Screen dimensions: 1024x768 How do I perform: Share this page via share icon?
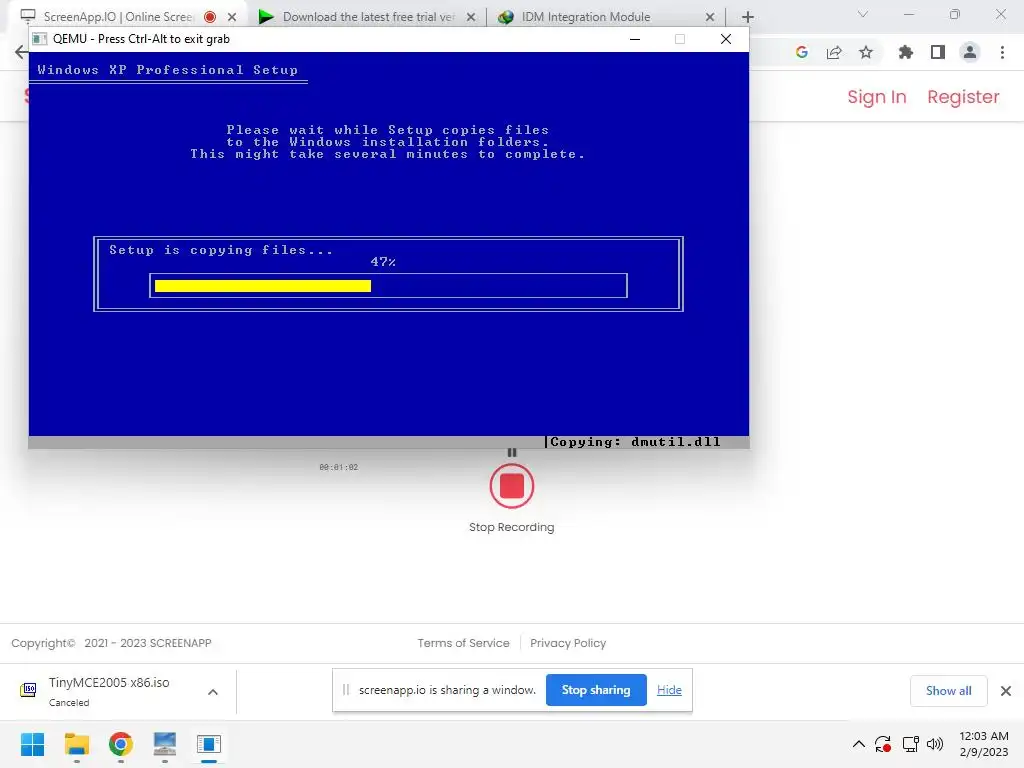click(x=834, y=52)
